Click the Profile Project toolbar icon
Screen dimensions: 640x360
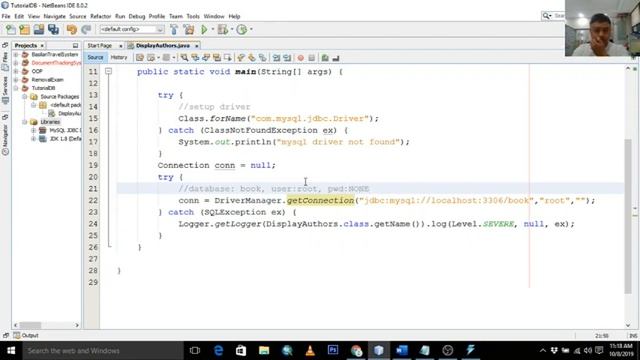tap(242, 29)
